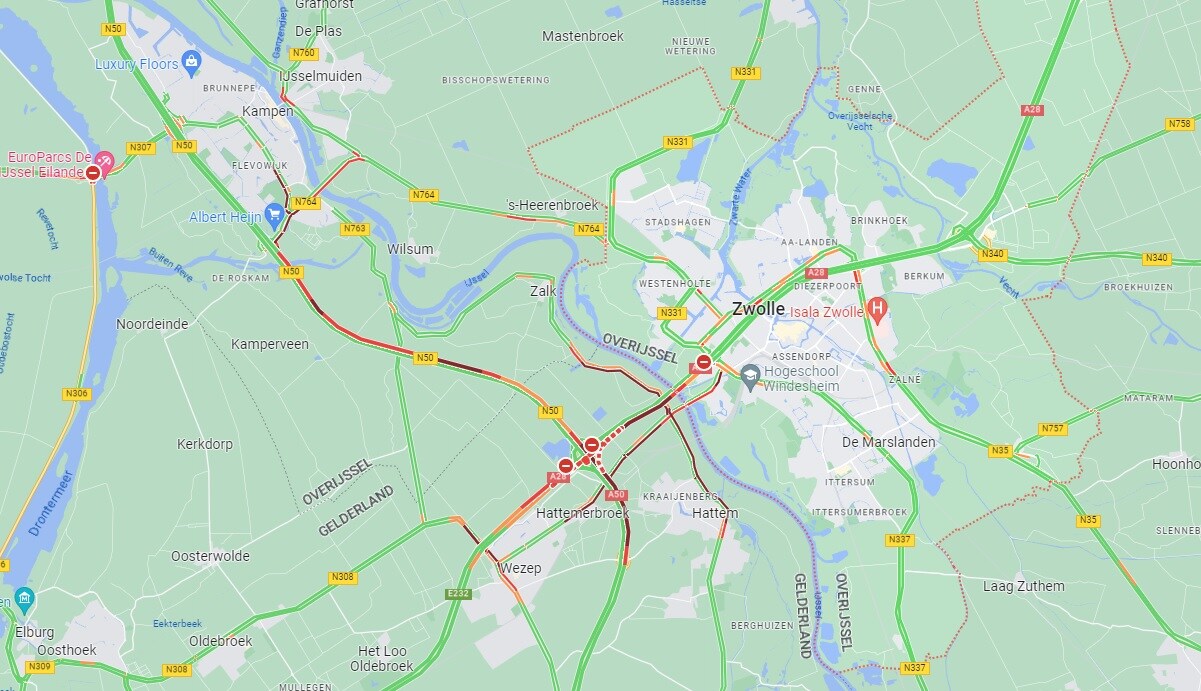Open the EuroParcs De IJssel Eilanden pin
1201x691 pixels.
[106, 160]
